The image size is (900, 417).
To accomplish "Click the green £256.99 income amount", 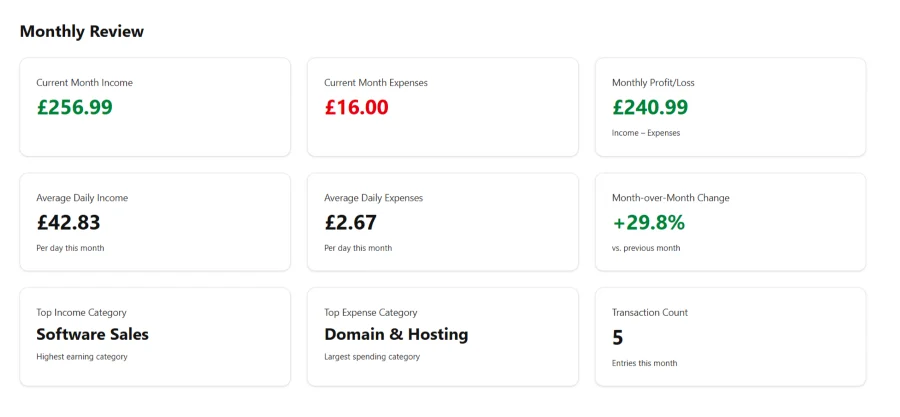I will (x=74, y=107).
